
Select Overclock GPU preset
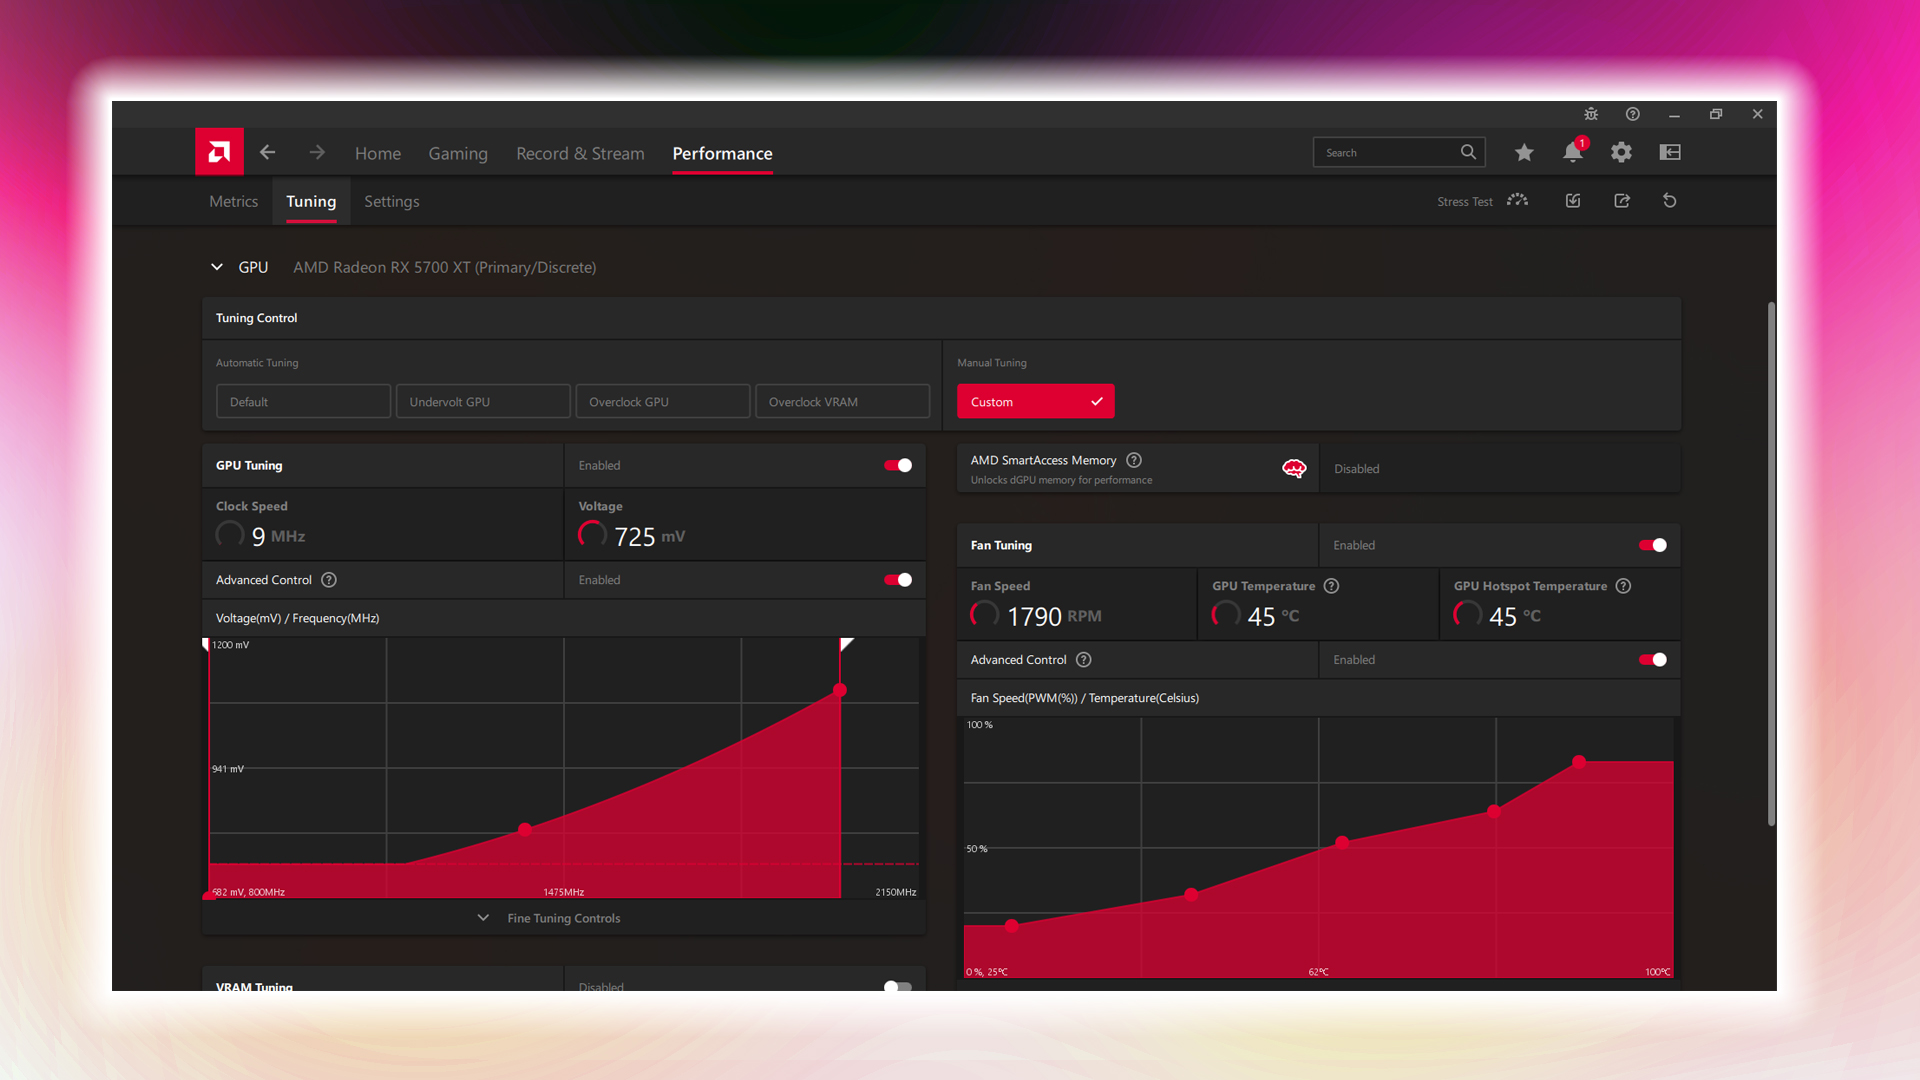point(663,401)
